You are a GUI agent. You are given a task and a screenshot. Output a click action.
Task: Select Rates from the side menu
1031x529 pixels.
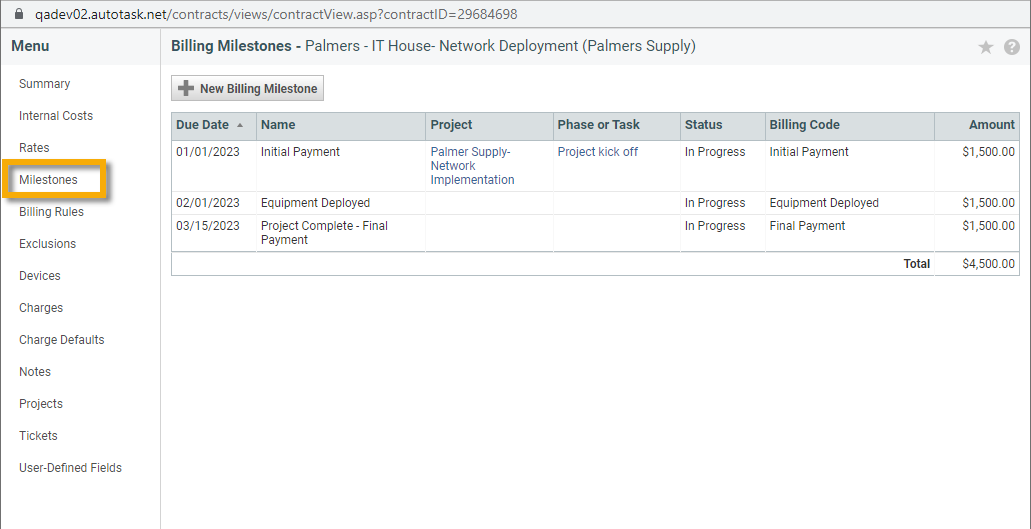coord(34,148)
